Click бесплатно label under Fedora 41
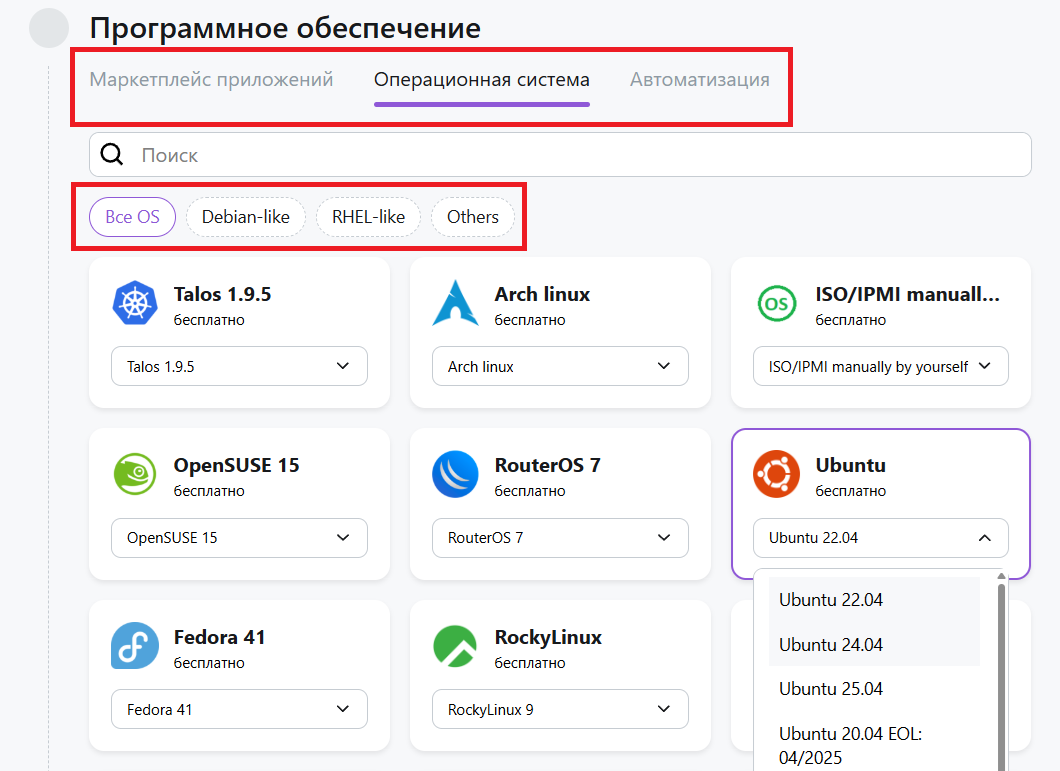Screen dimensions: 1060x771 (x=209, y=663)
